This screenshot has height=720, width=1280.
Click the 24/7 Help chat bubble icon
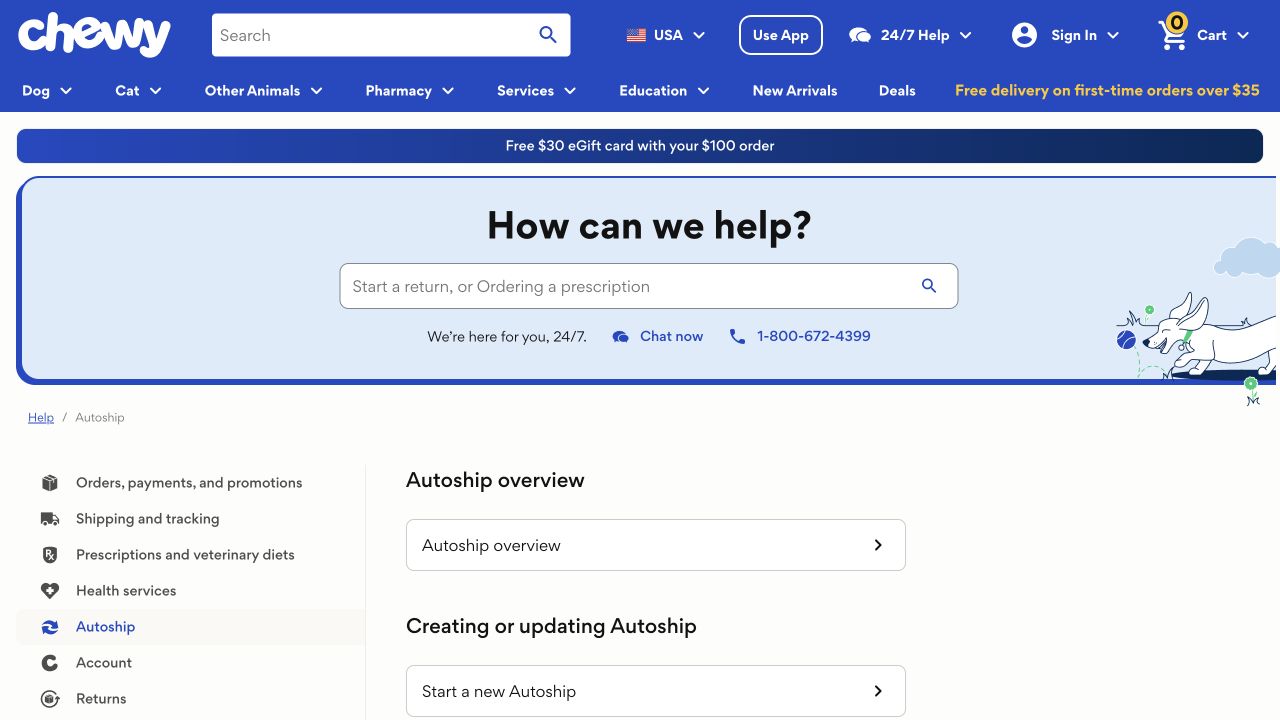tap(860, 35)
